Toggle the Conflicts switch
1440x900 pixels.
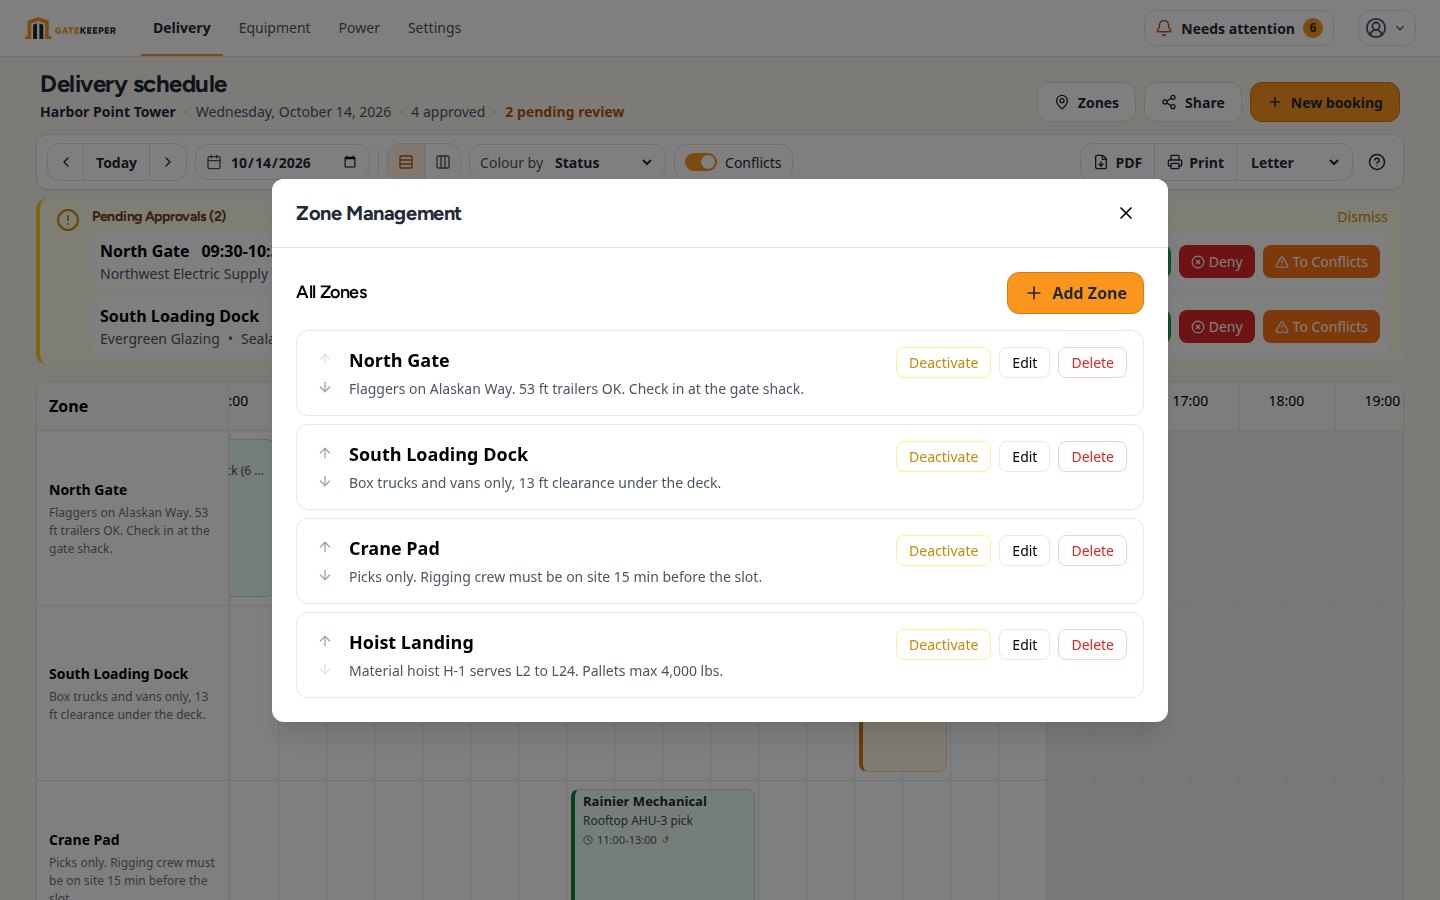701,162
